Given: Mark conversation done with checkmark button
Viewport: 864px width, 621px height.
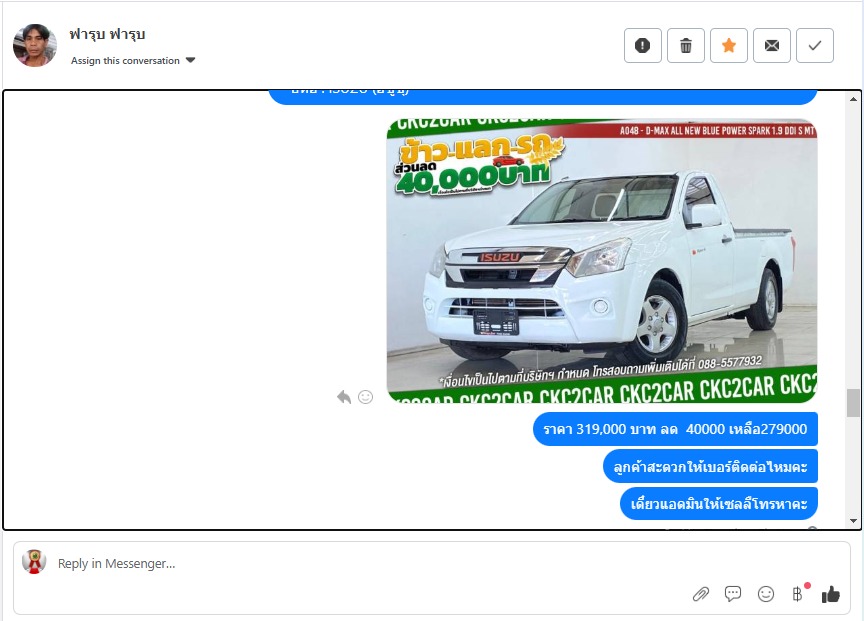Looking at the screenshot, I should [x=815, y=45].
